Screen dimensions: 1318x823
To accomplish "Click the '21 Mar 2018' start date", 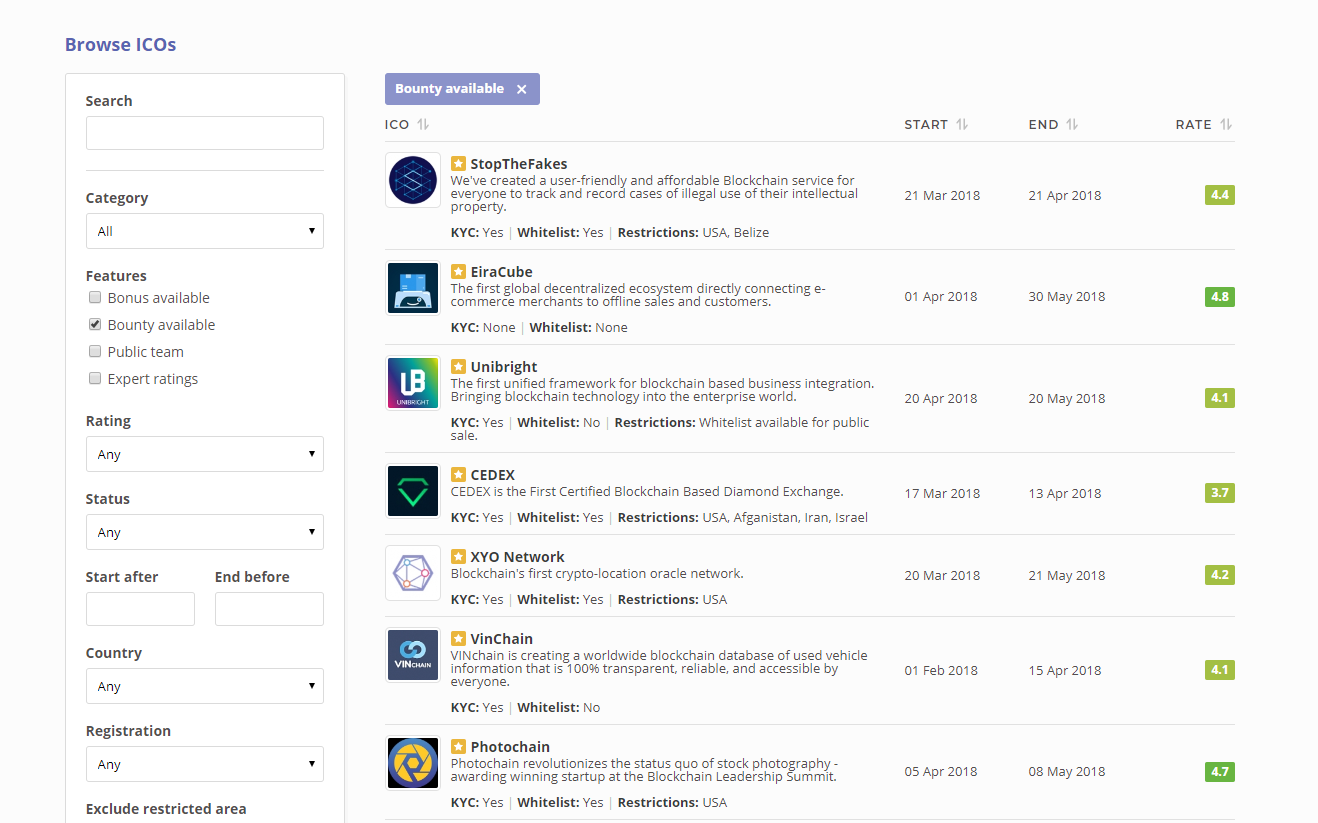I will point(942,195).
